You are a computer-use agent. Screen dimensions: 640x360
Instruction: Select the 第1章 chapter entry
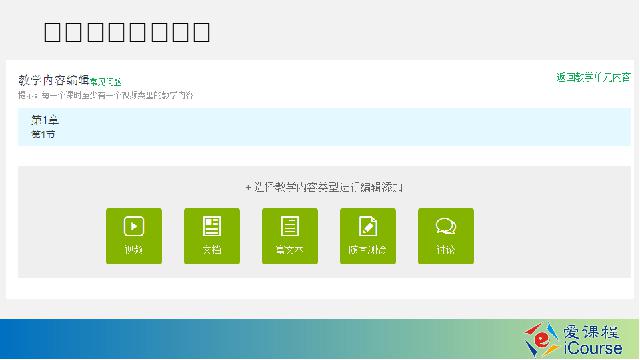45,120
